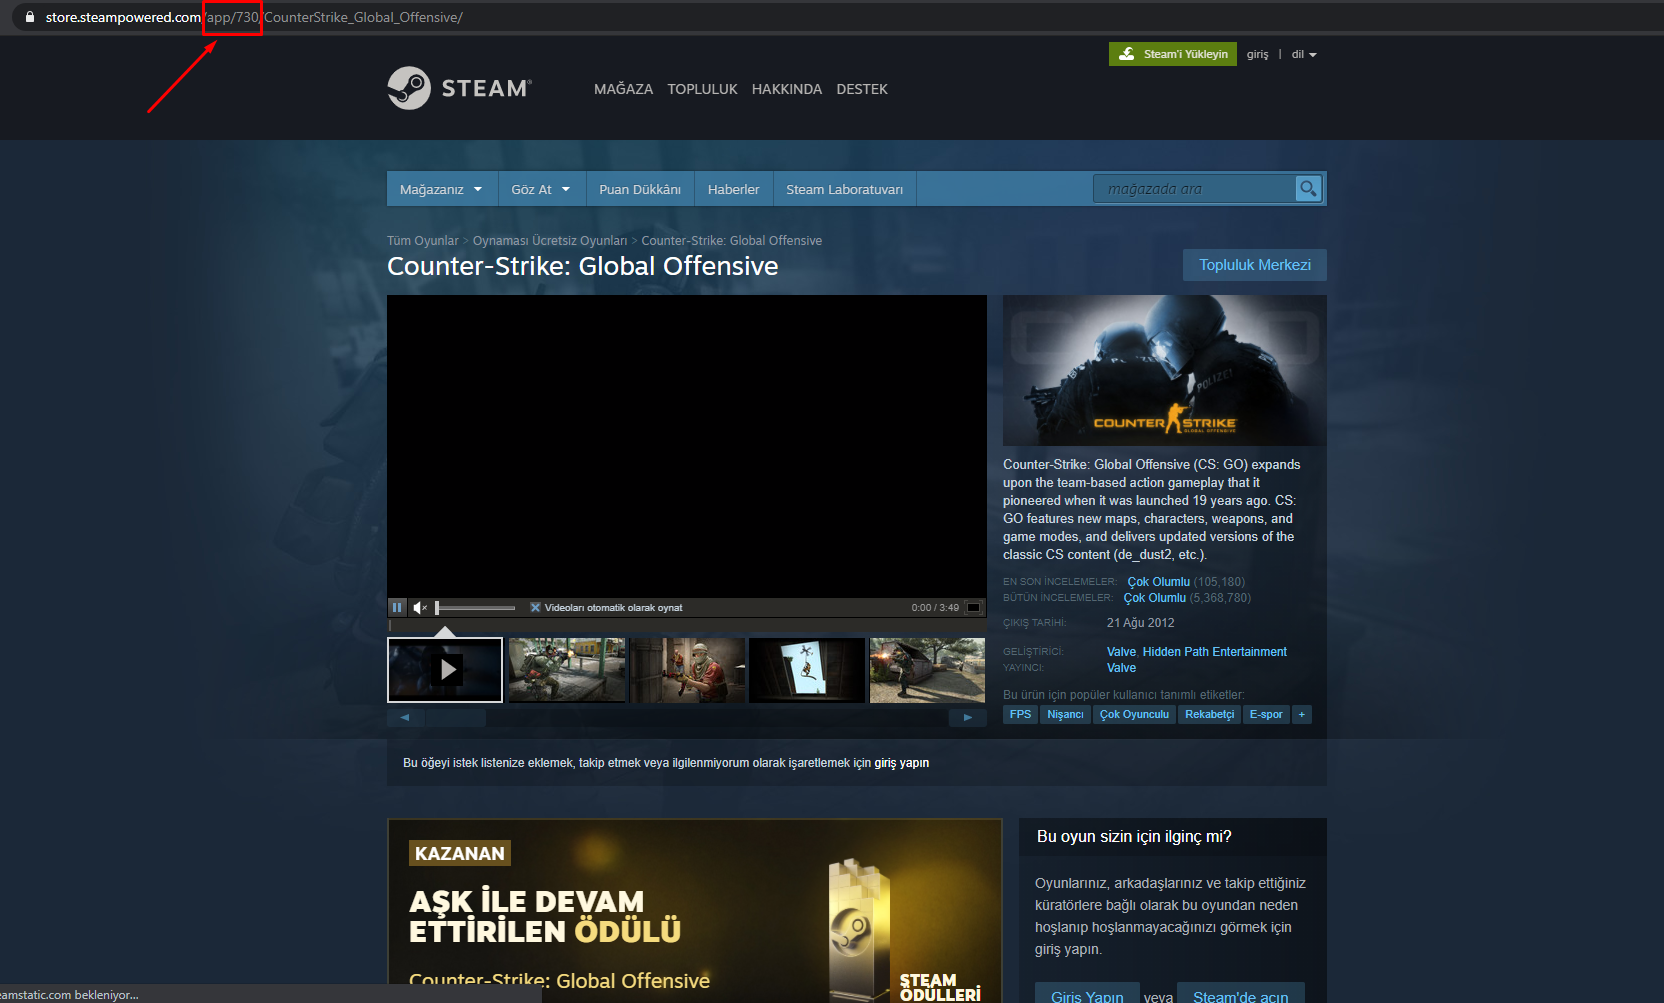Click the thumbnail strip horizontal scrollbar handle

pos(455,717)
